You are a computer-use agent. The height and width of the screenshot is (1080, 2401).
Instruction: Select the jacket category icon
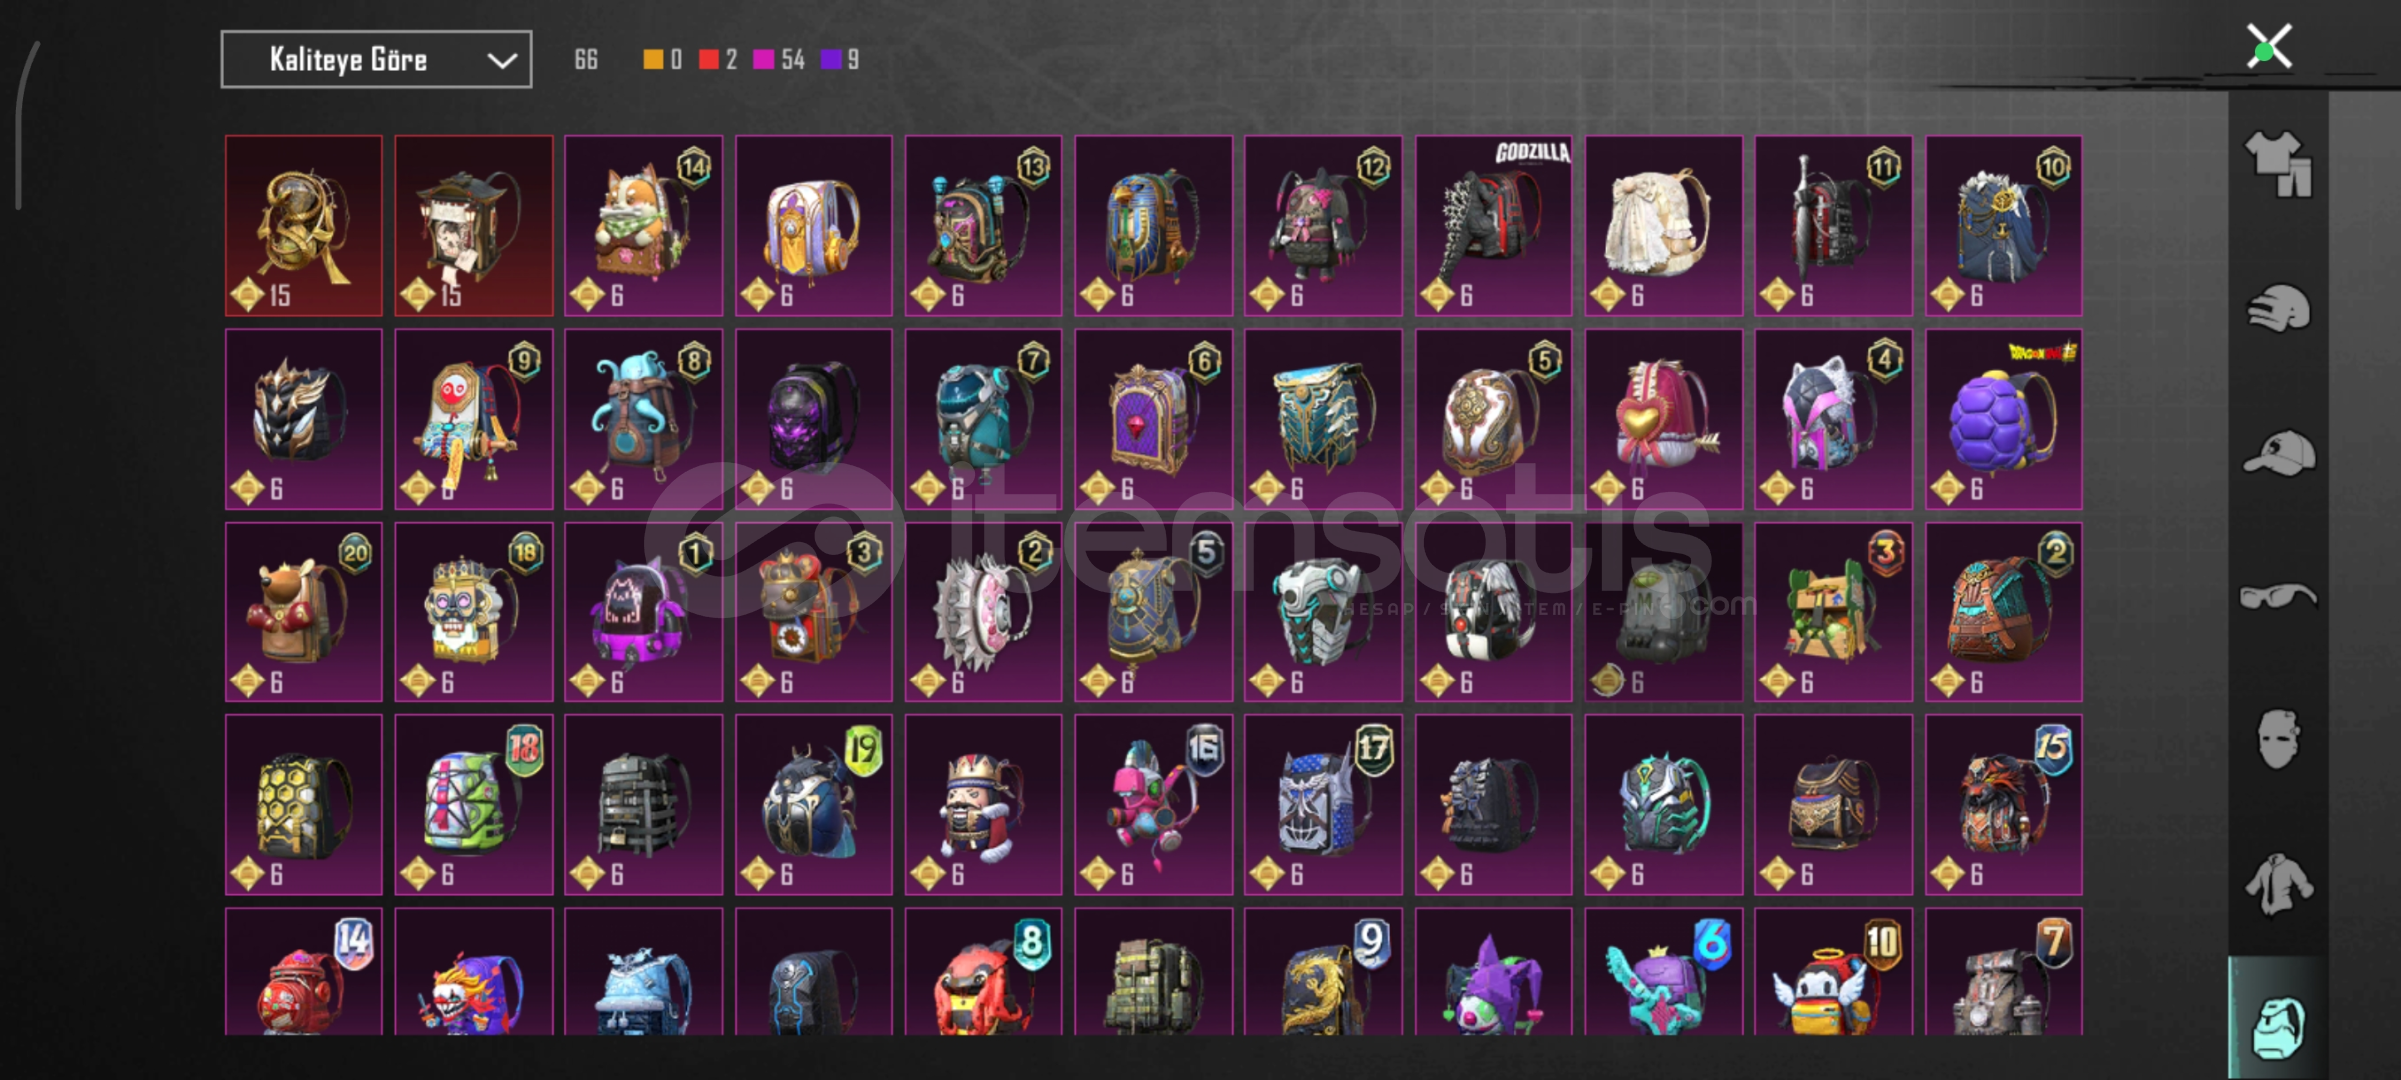click(2279, 884)
